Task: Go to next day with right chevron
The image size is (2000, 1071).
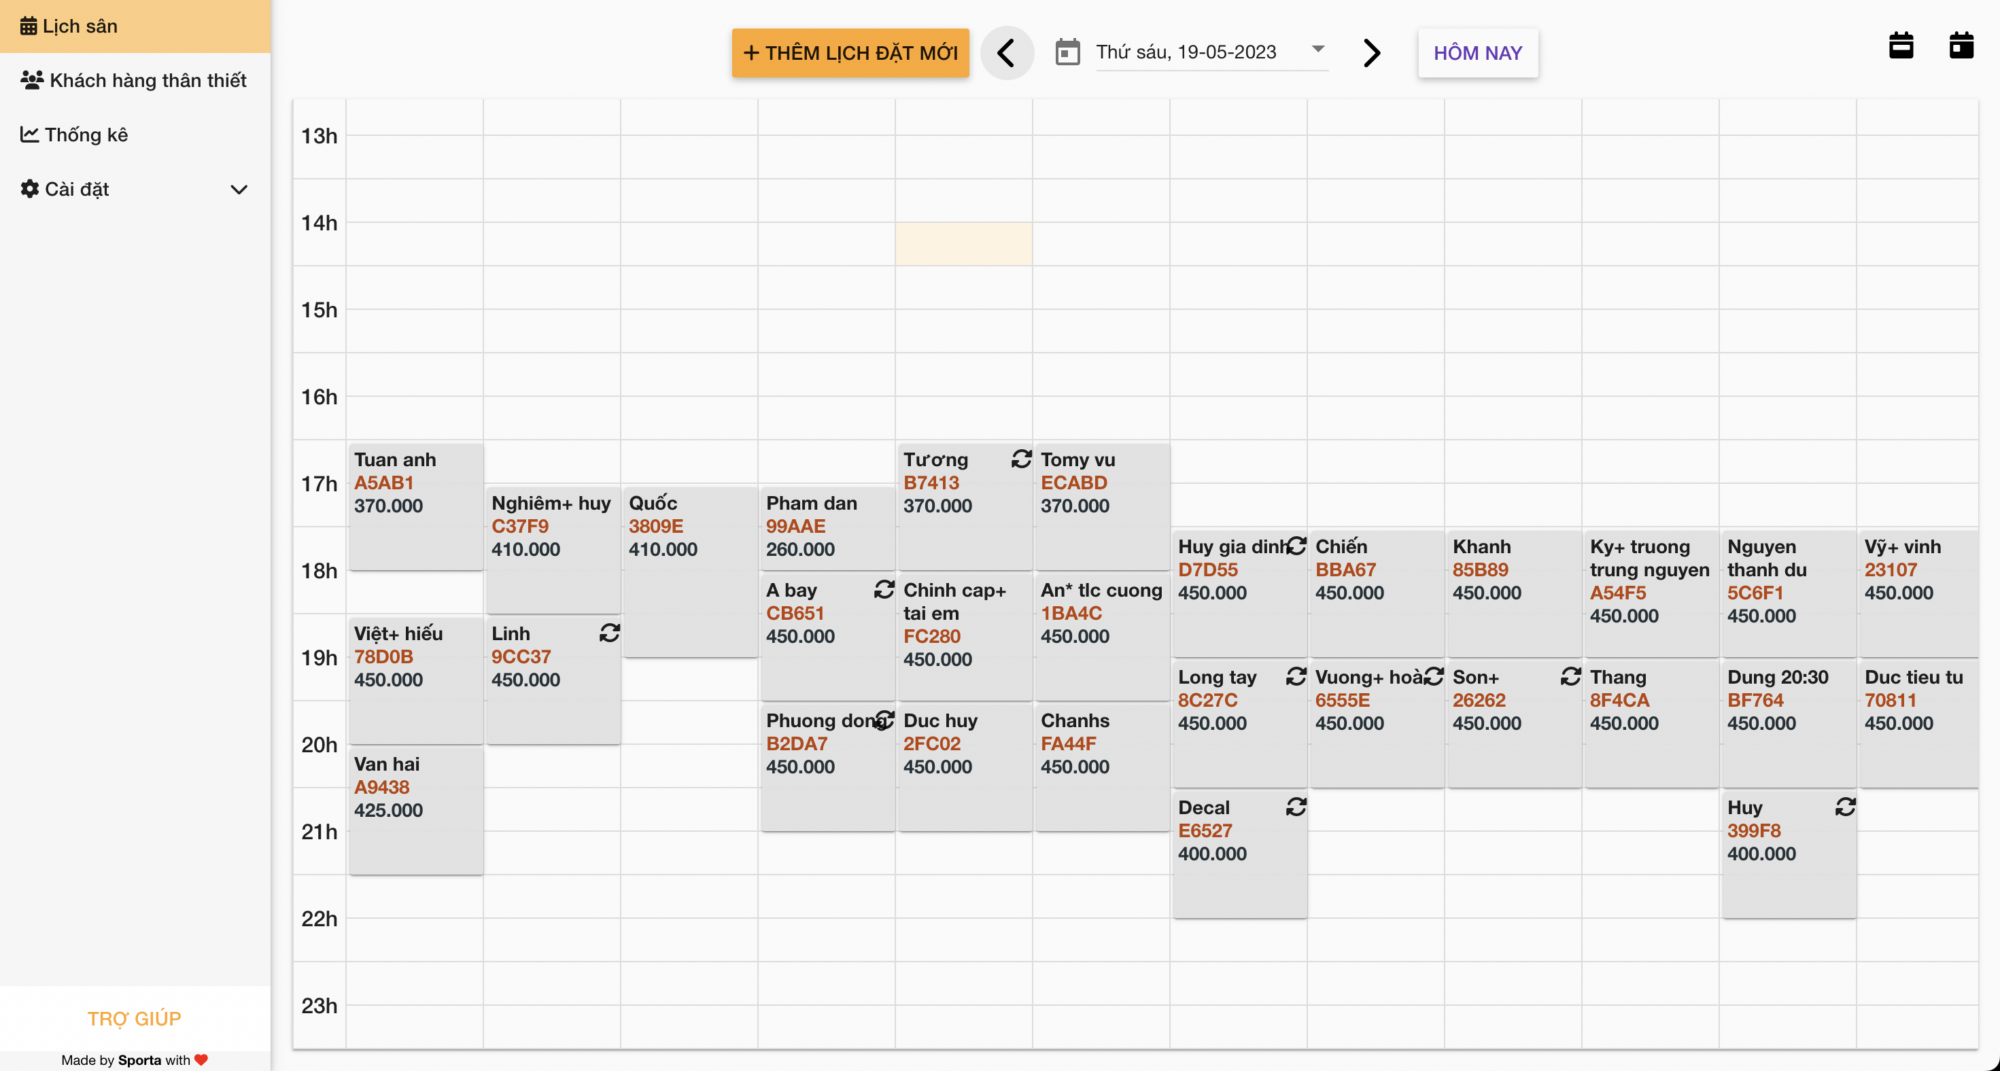Action: [1372, 53]
